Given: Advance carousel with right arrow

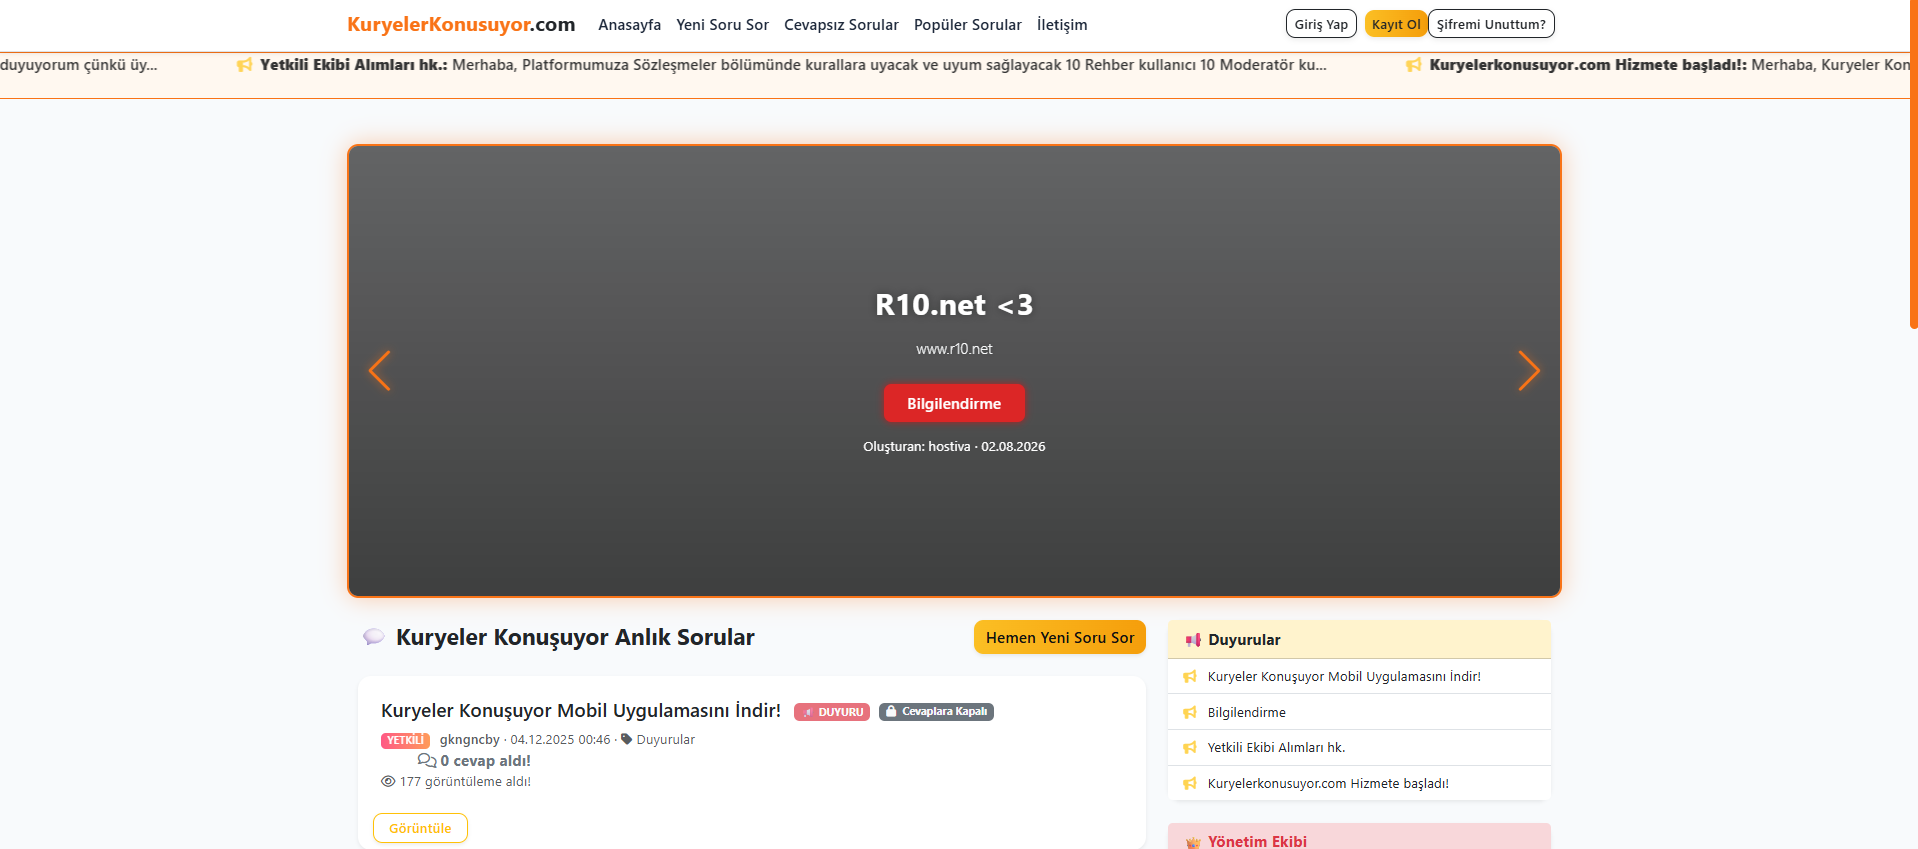Looking at the screenshot, I should 1529,371.
